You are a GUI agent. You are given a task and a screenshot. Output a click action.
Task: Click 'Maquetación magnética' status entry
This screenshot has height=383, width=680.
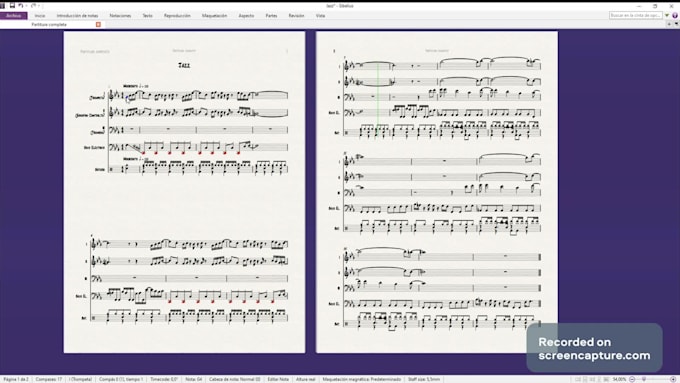(362, 379)
